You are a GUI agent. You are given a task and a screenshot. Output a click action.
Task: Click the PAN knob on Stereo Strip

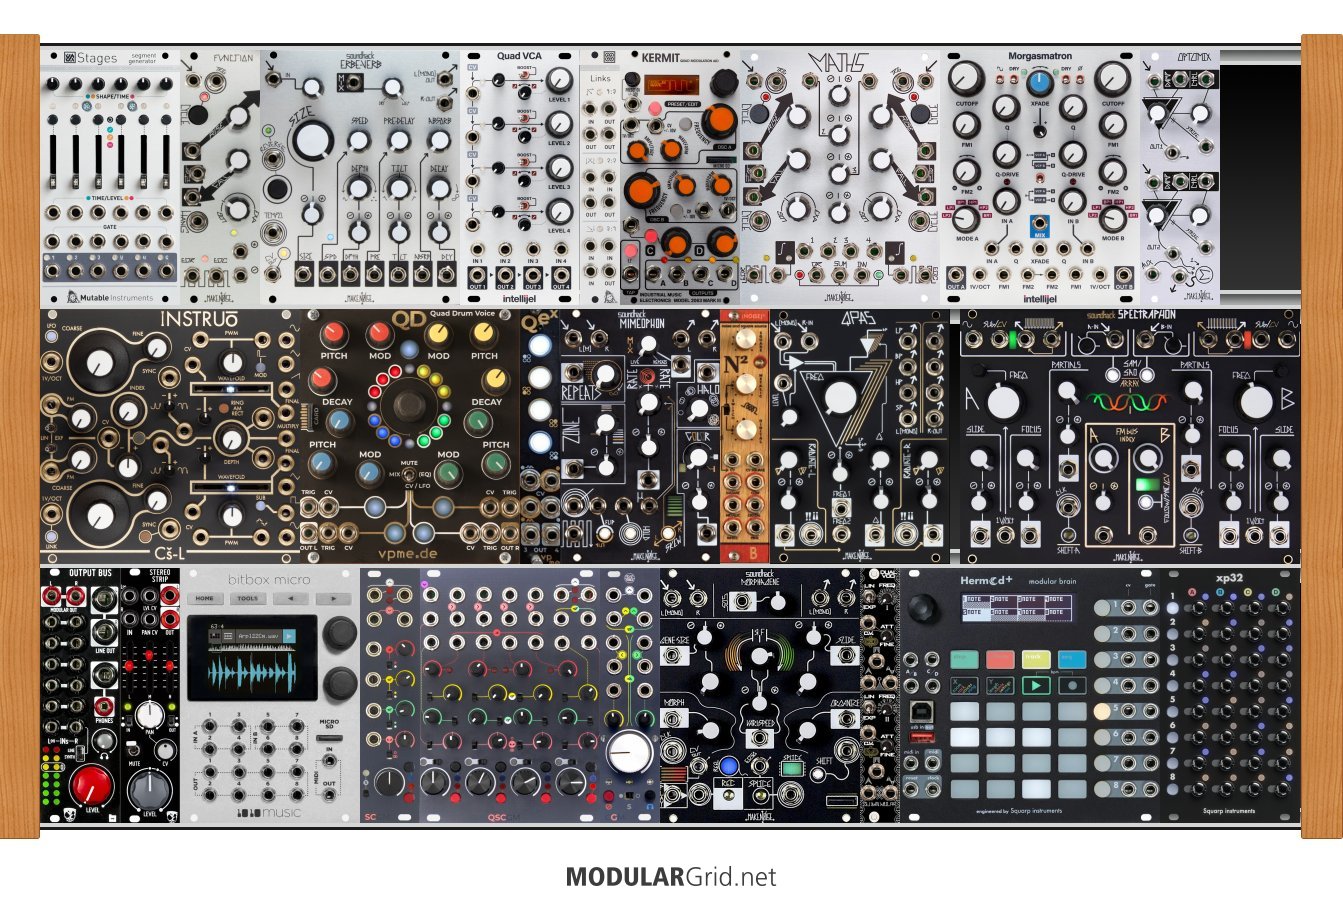[x=149, y=713]
